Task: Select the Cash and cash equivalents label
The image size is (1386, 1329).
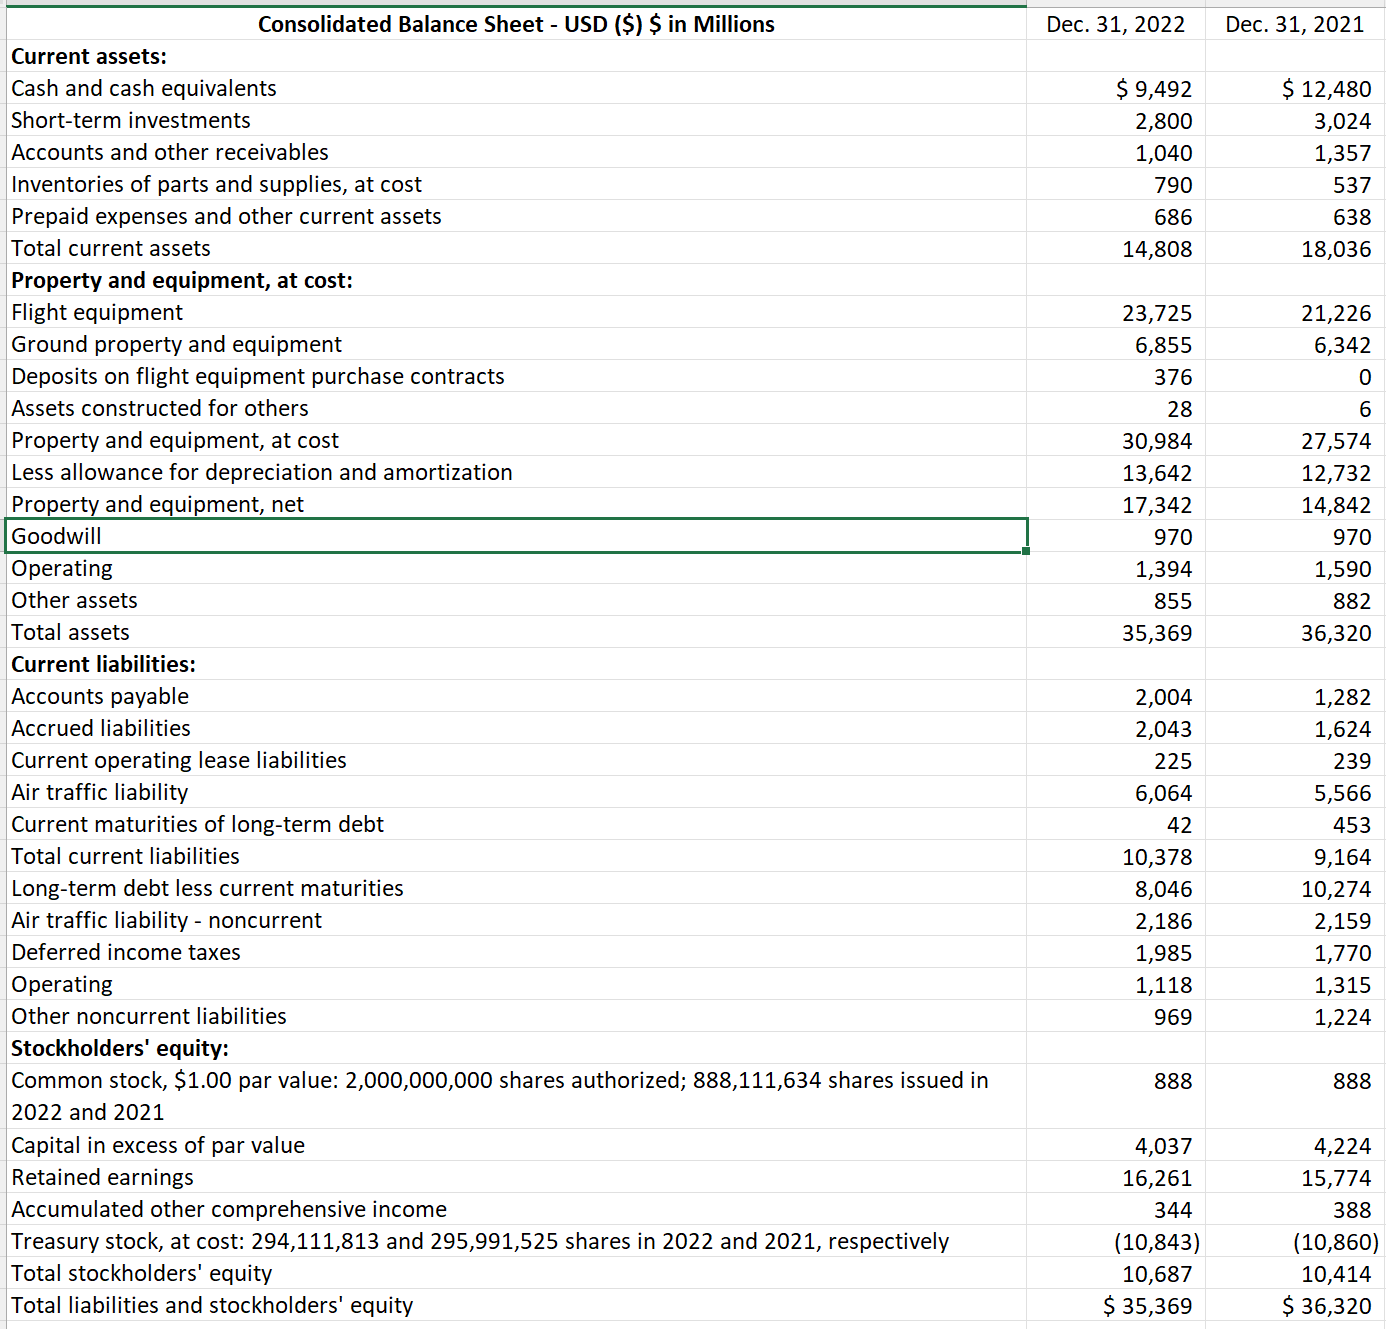Action: pos(143,88)
